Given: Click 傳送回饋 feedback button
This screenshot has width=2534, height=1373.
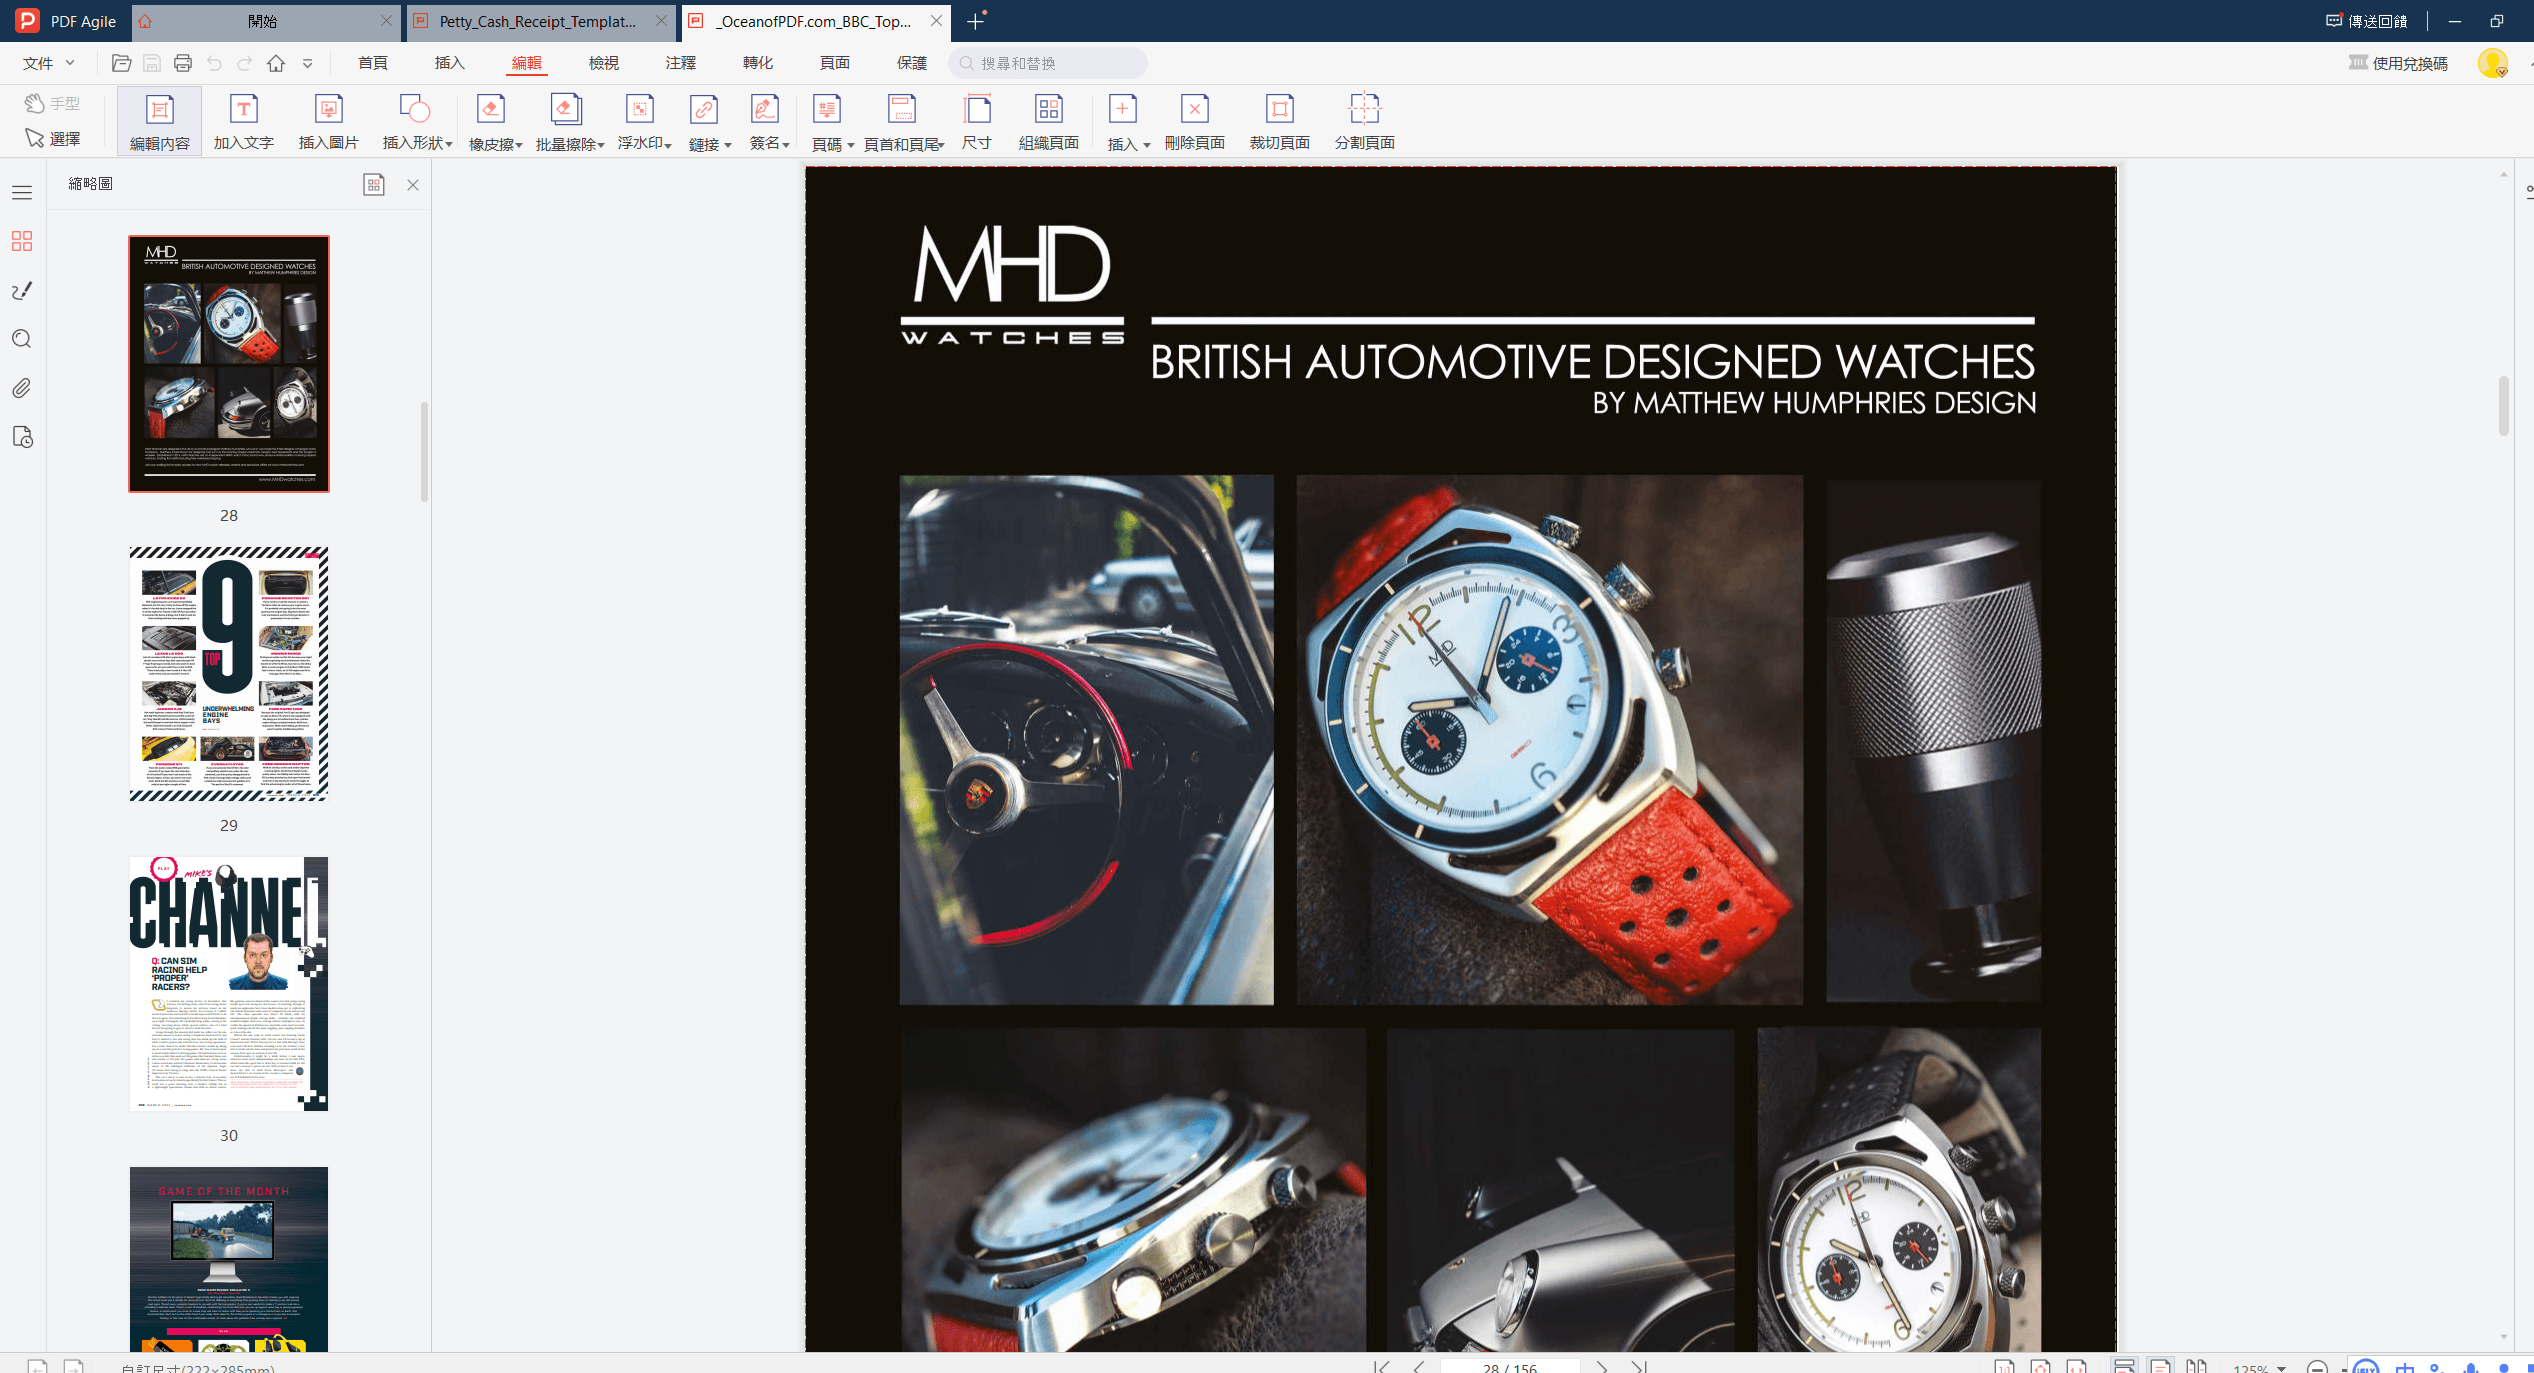Looking at the screenshot, I should point(2366,21).
